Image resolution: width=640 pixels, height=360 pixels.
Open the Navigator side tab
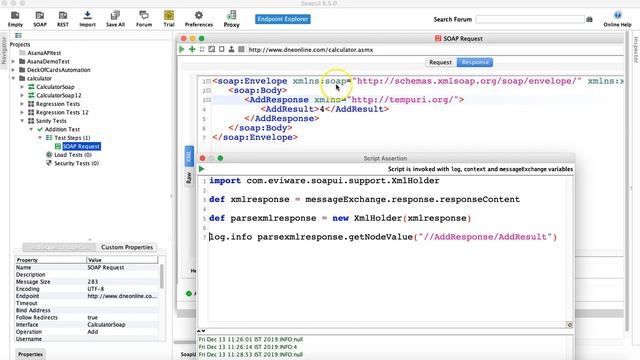tap(4, 51)
